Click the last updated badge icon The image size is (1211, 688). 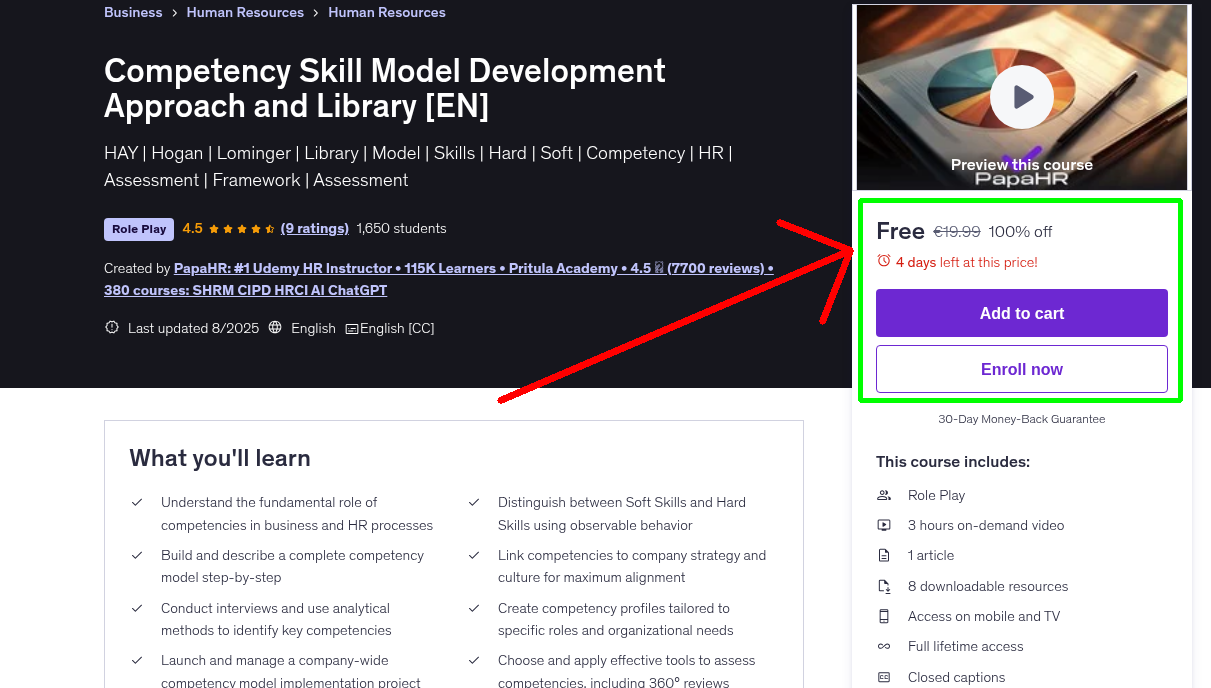click(x=112, y=328)
